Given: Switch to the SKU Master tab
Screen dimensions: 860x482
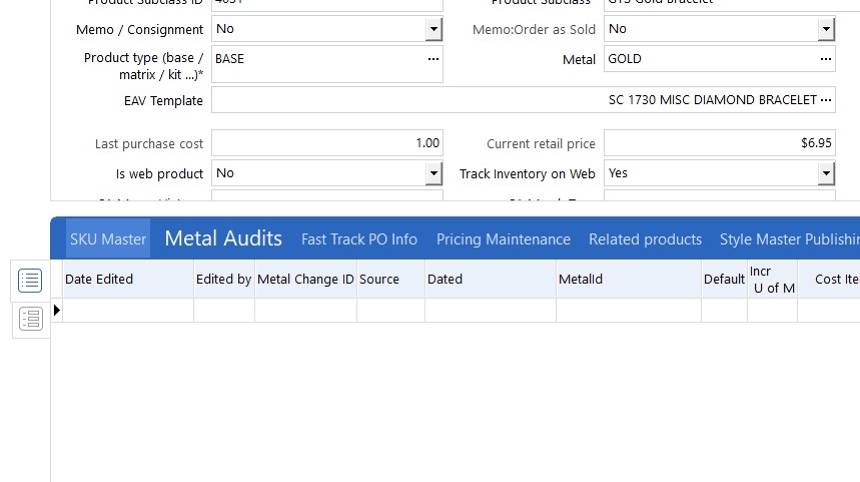Looking at the screenshot, I should (x=108, y=239).
